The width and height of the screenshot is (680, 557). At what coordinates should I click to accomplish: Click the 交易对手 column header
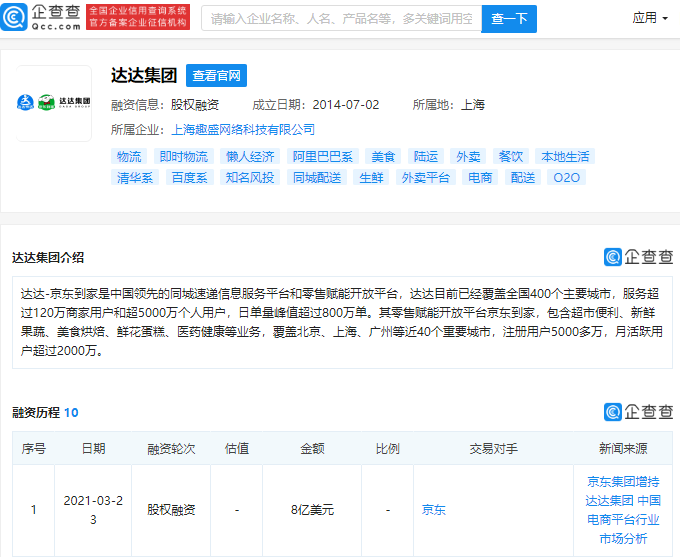point(494,448)
